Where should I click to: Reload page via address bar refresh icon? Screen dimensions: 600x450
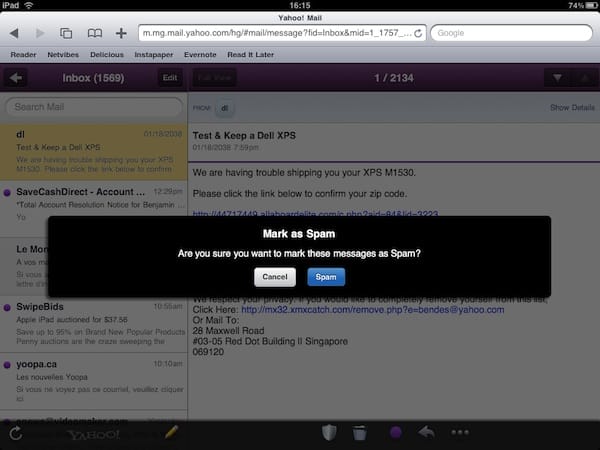(x=417, y=33)
